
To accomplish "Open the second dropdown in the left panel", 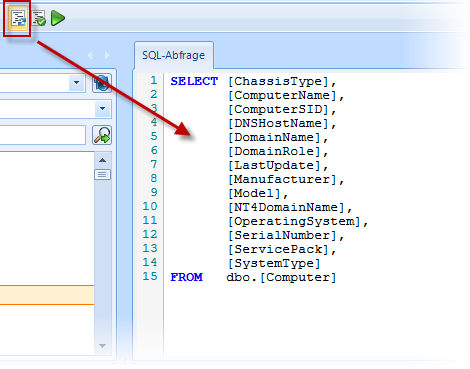I will (102, 109).
